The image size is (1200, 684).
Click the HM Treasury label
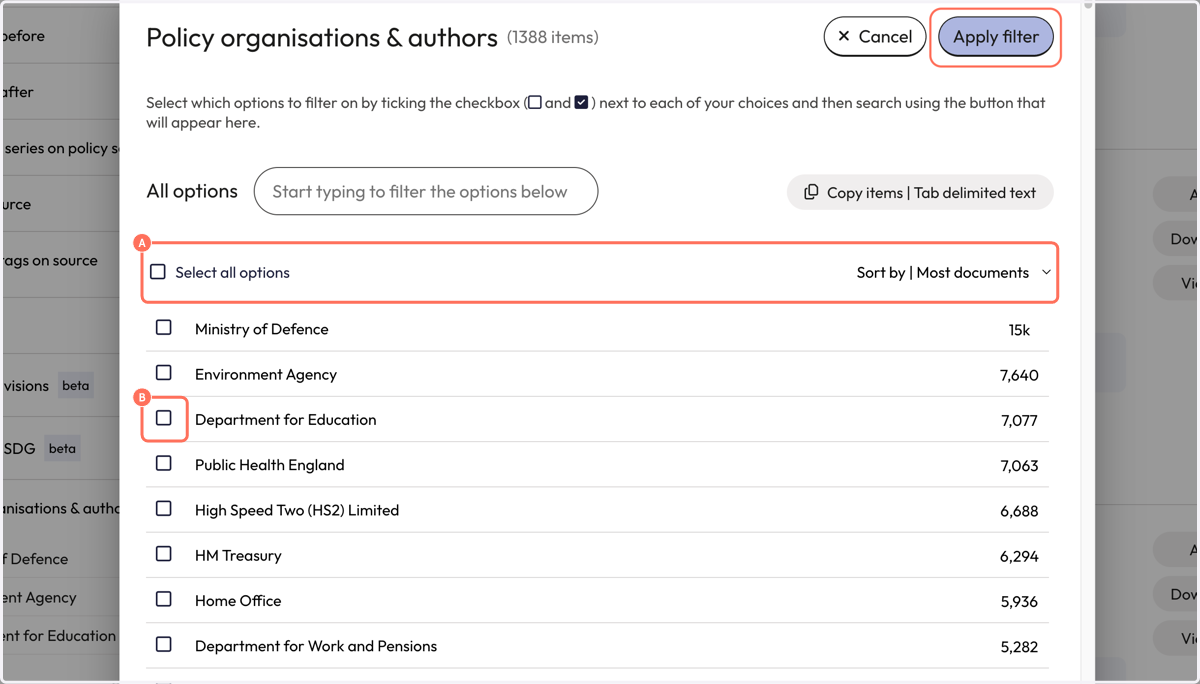238,556
